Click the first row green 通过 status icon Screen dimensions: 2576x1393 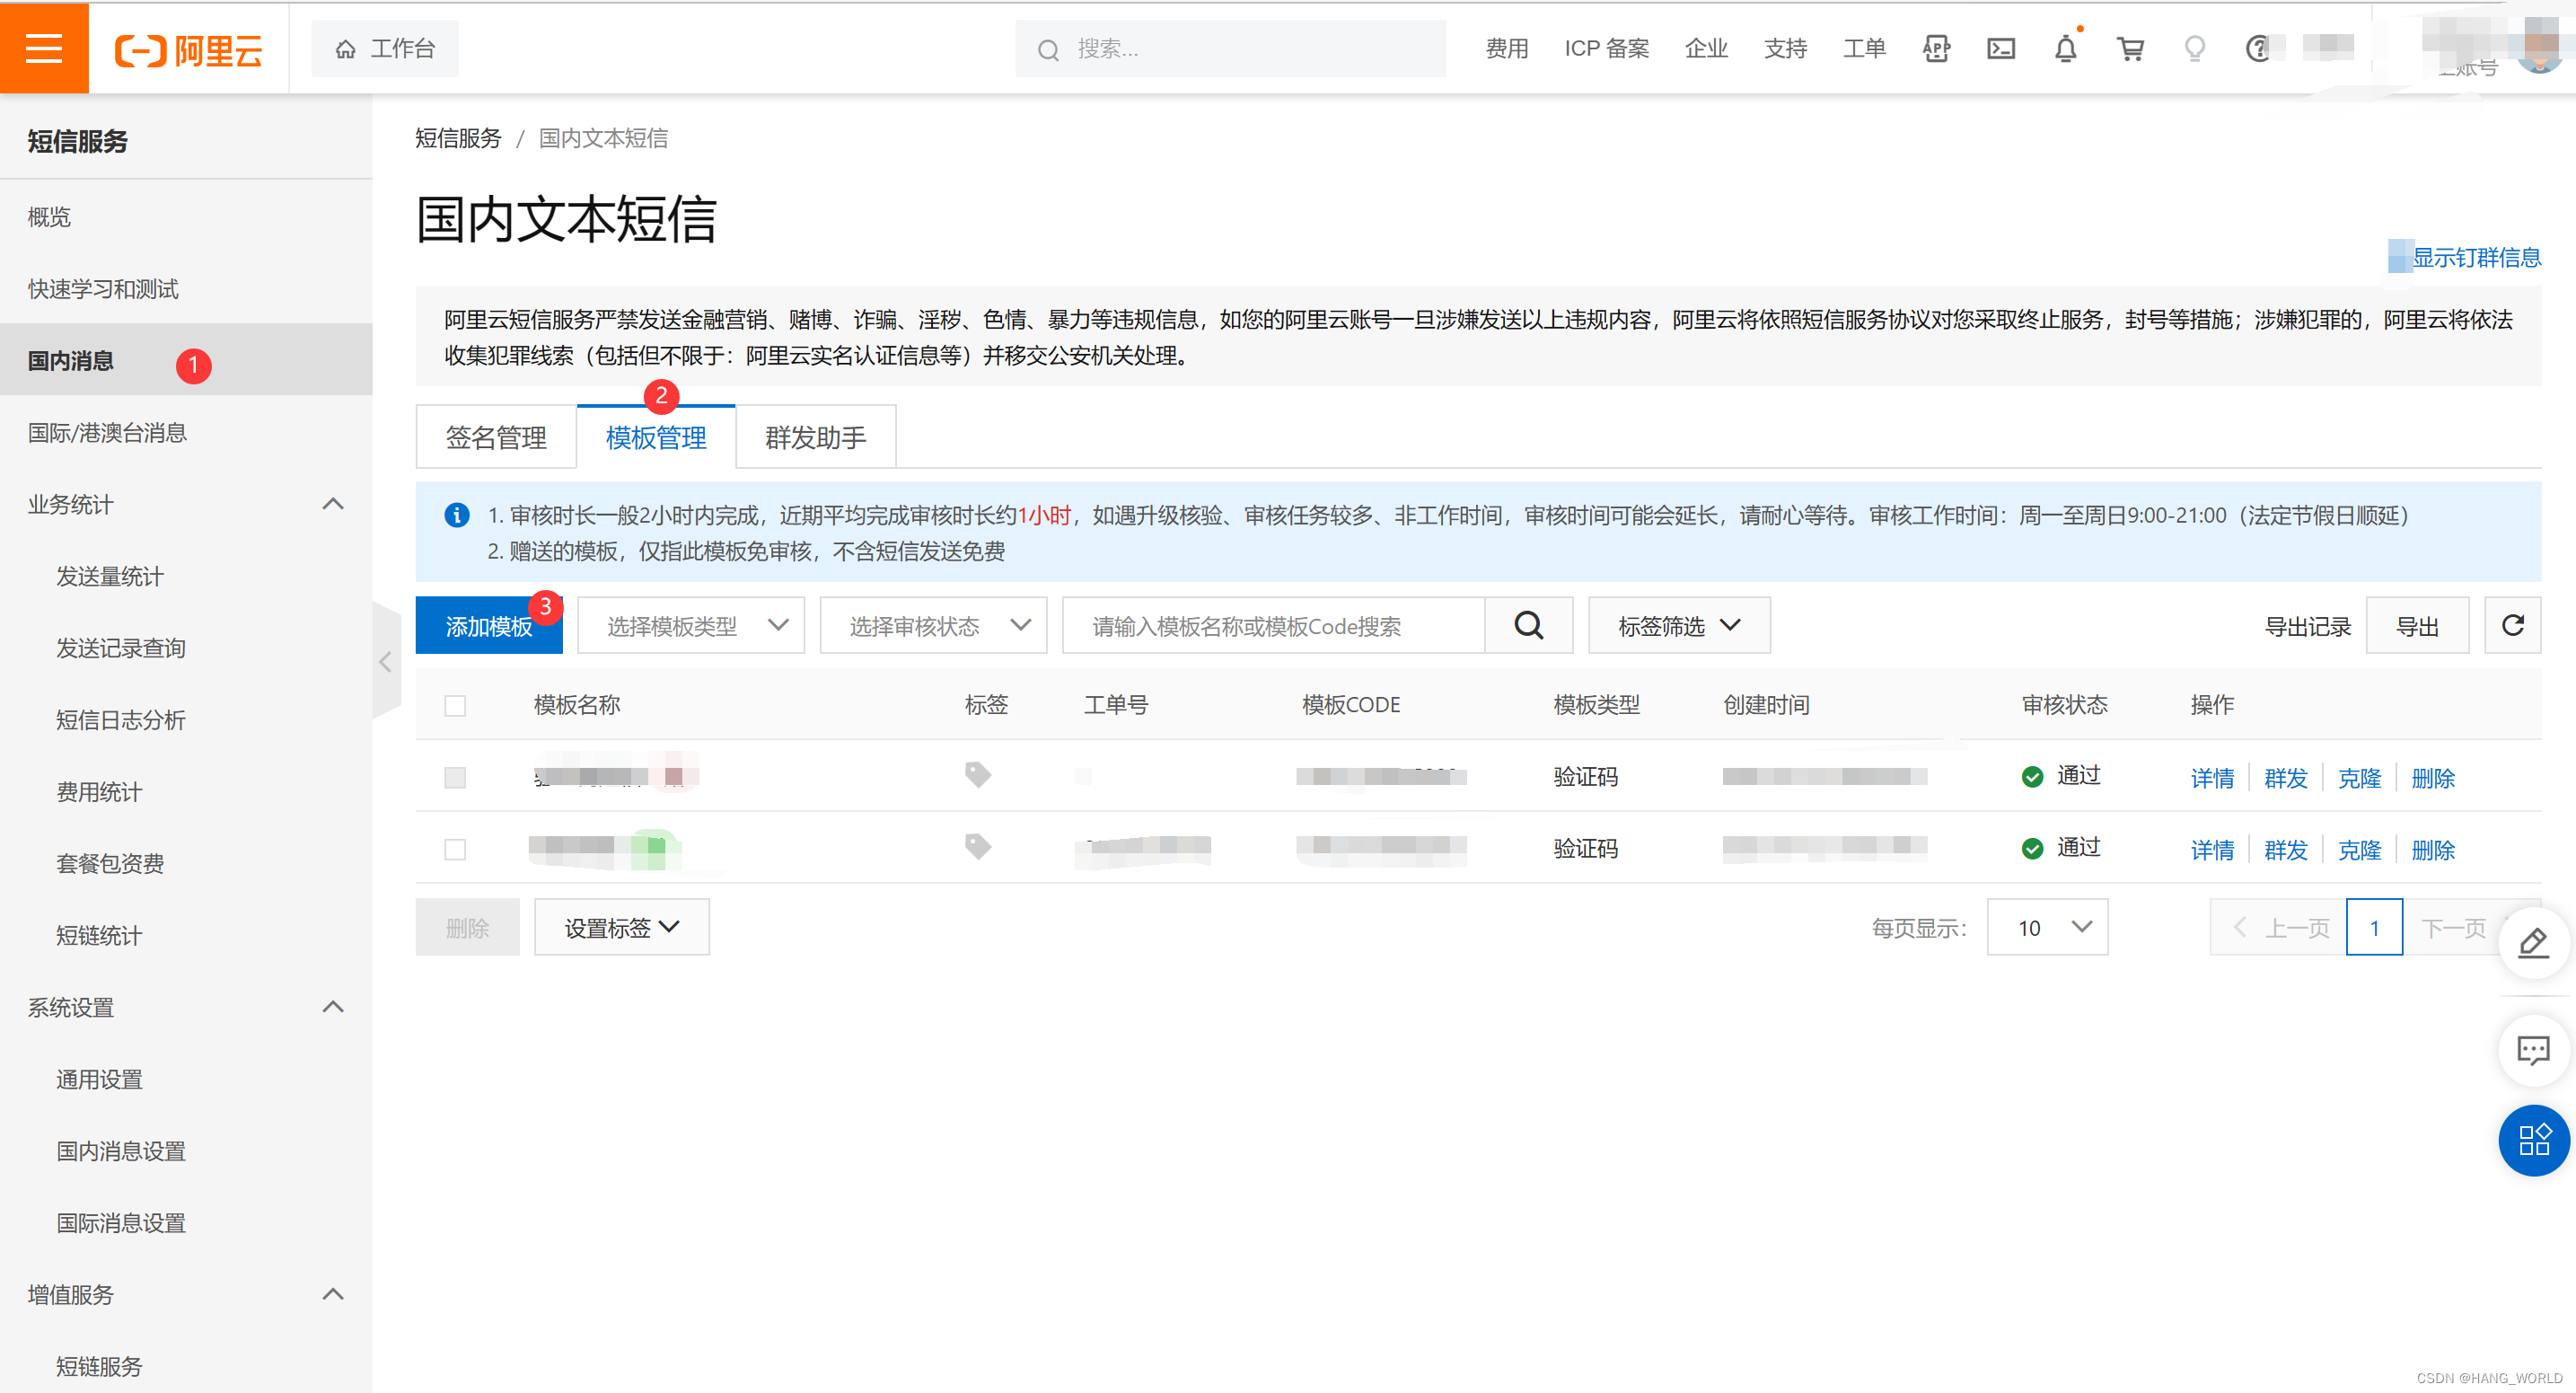(2032, 777)
